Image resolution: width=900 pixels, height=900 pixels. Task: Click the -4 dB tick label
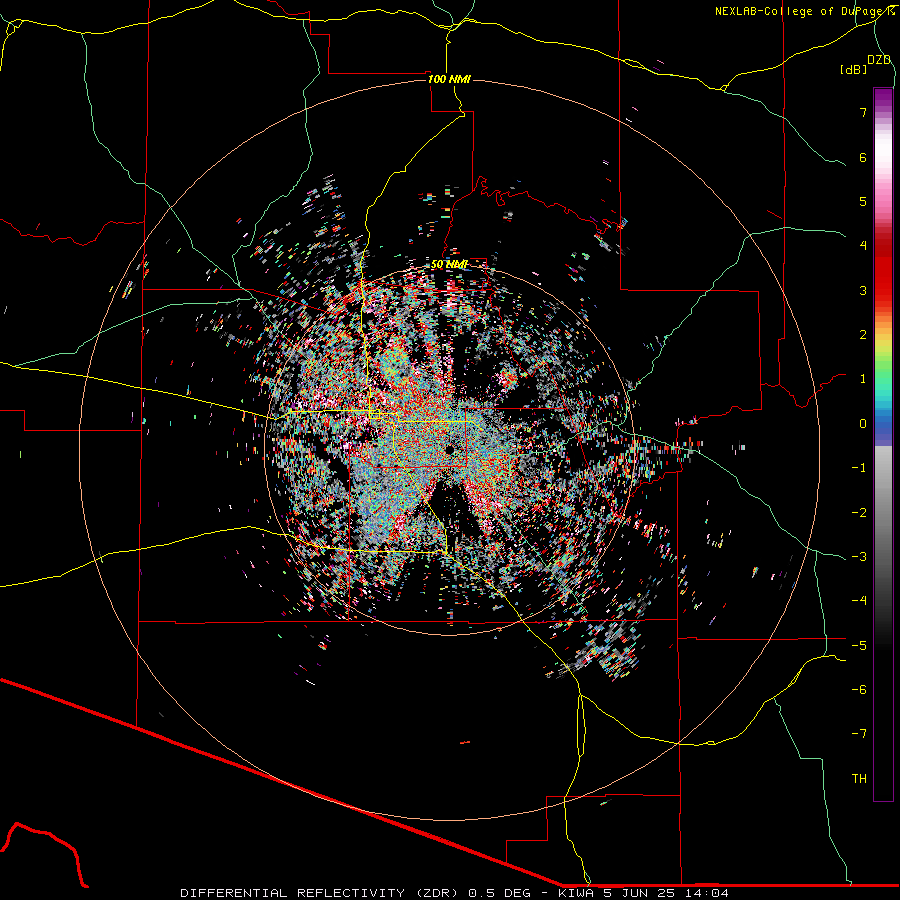tap(859, 600)
